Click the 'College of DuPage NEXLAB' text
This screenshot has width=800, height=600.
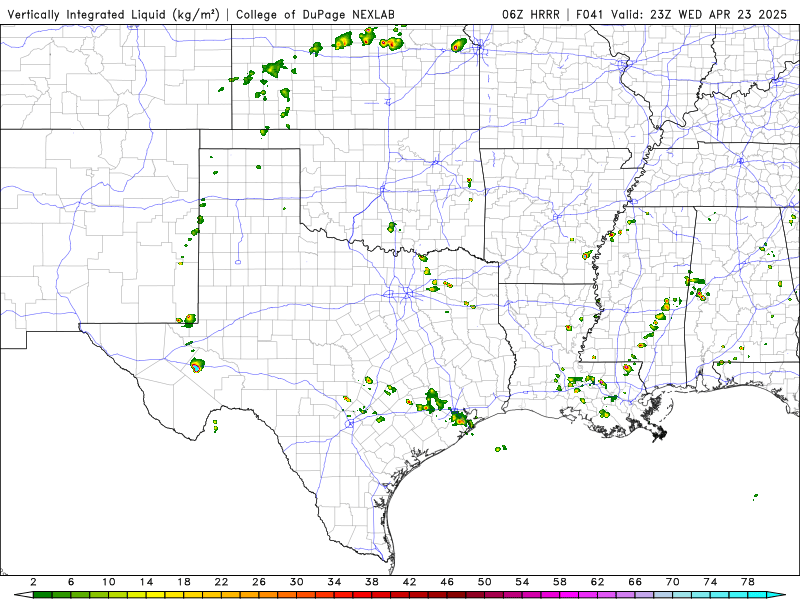(x=315, y=14)
